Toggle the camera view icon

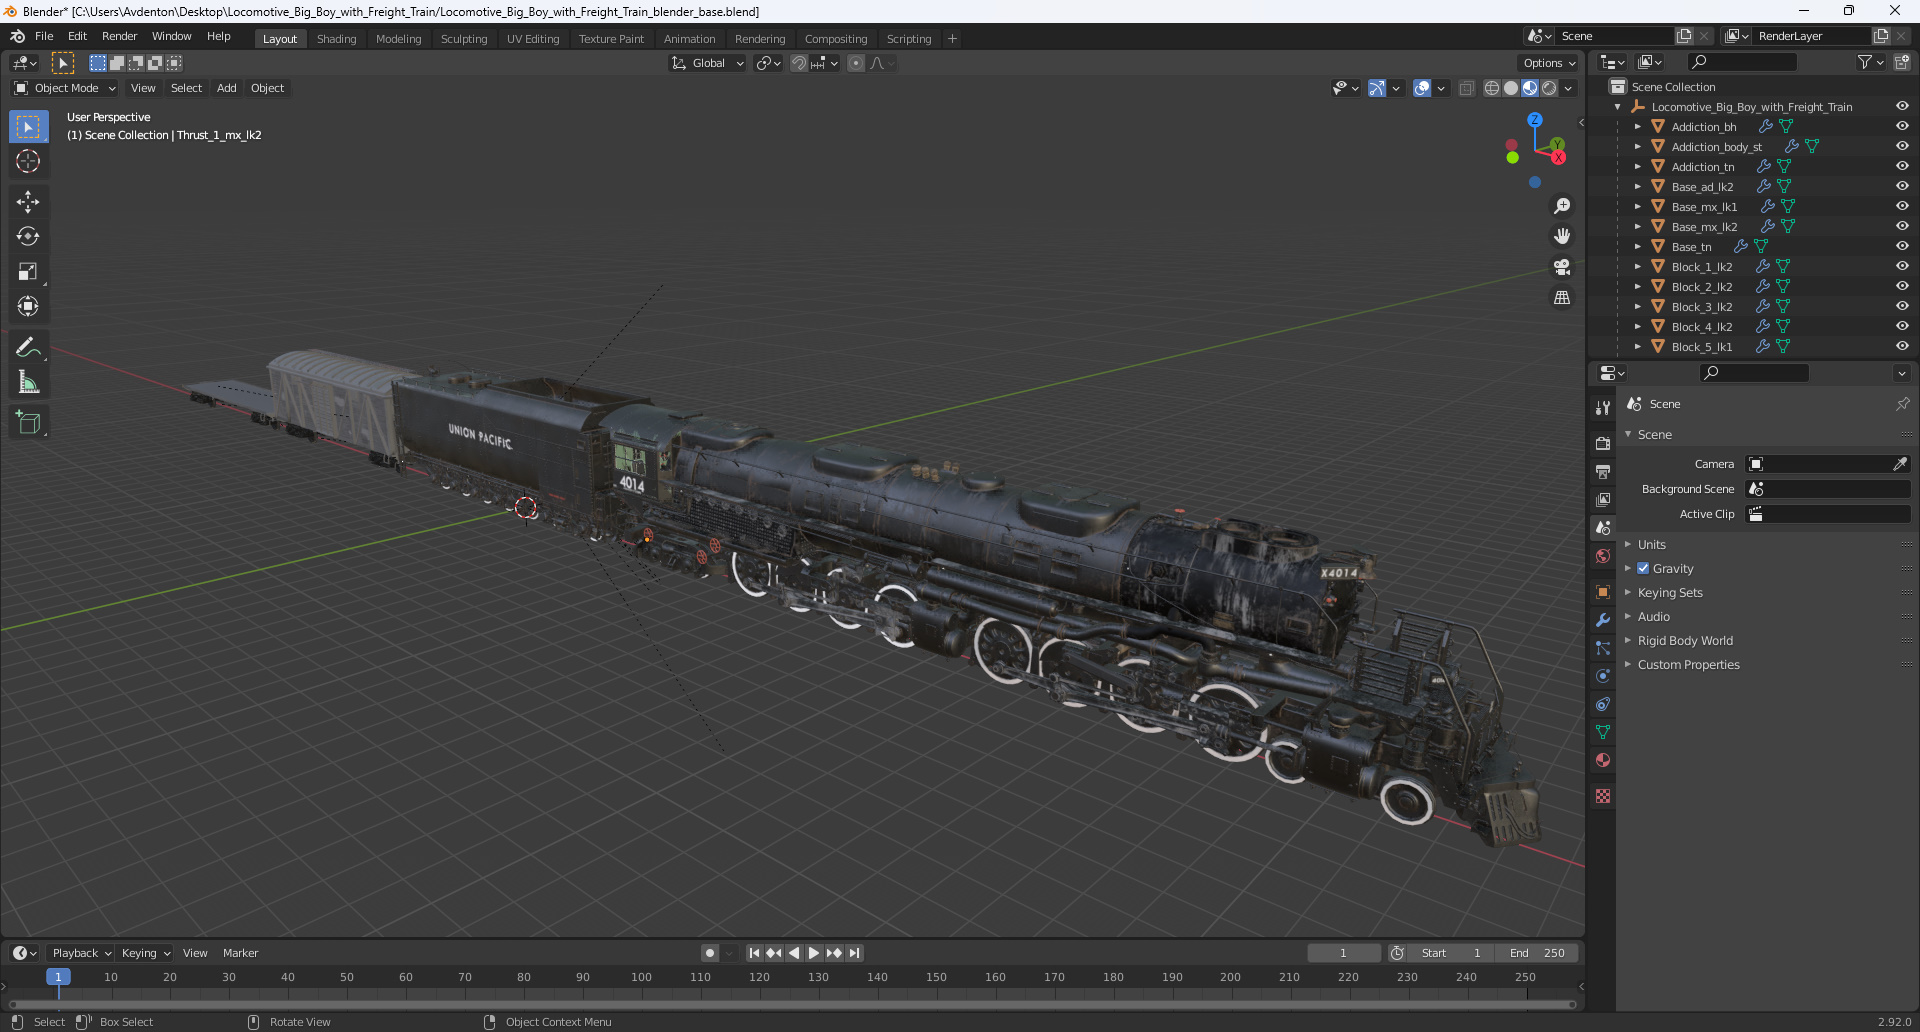(1562, 268)
